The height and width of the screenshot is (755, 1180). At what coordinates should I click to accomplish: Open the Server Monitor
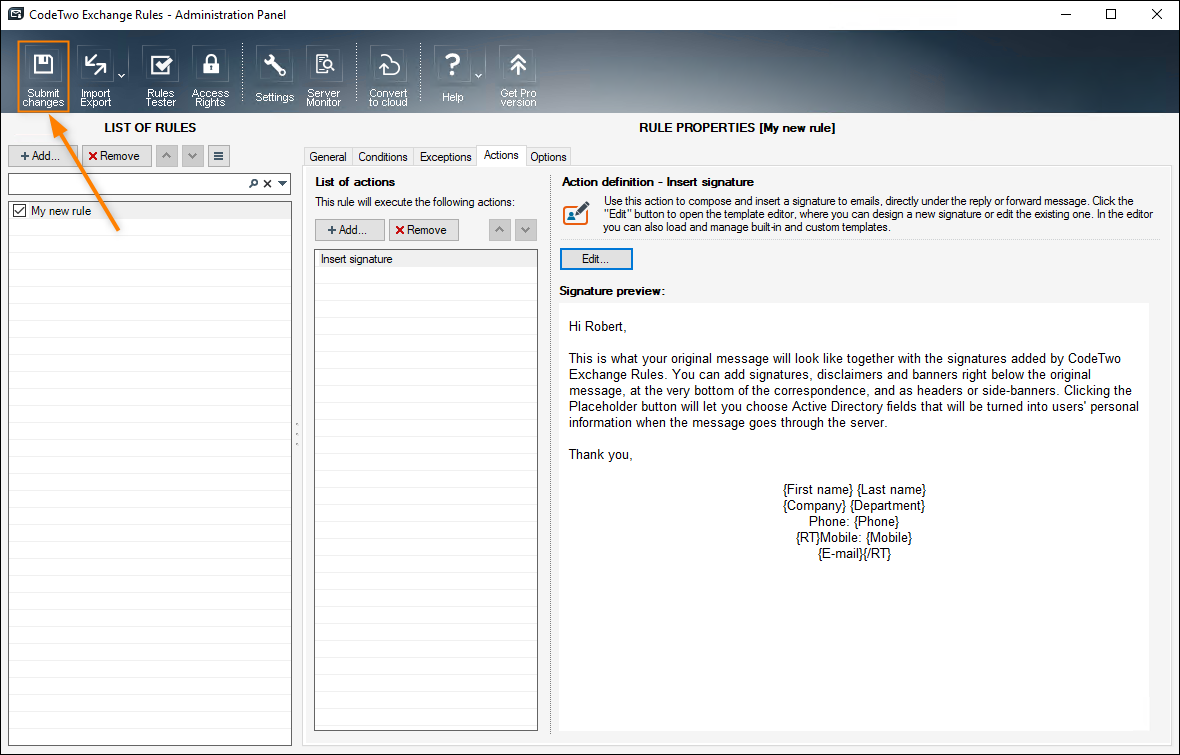coord(324,76)
